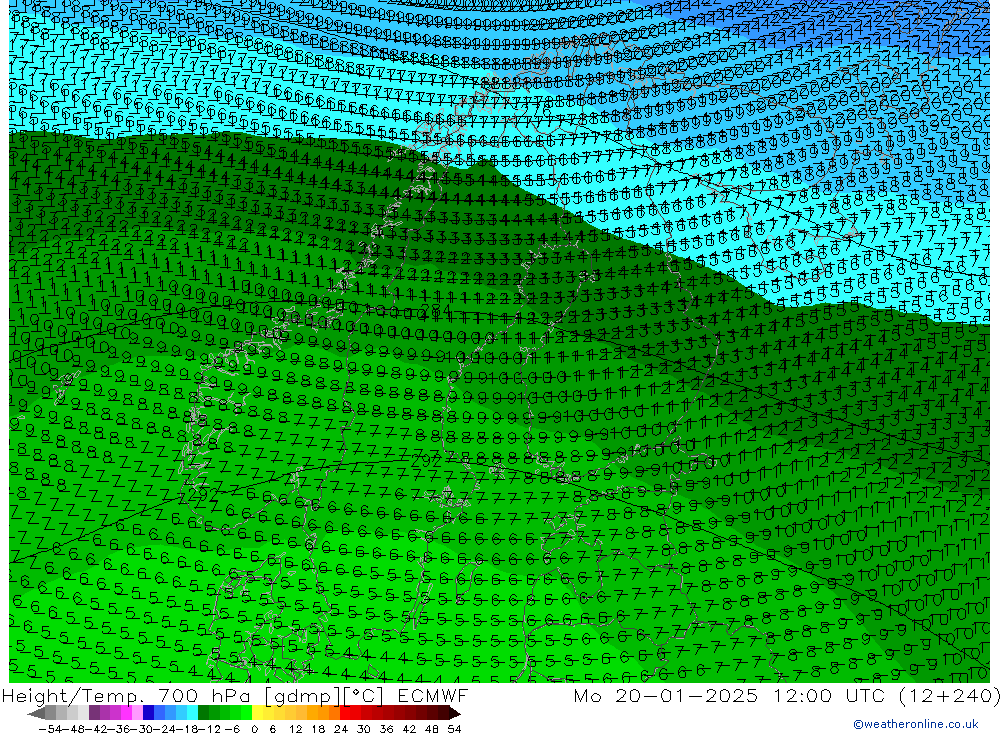1000x733 pixels.
Task: Click the '12:00 UTC' time label
Action: click(x=828, y=695)
